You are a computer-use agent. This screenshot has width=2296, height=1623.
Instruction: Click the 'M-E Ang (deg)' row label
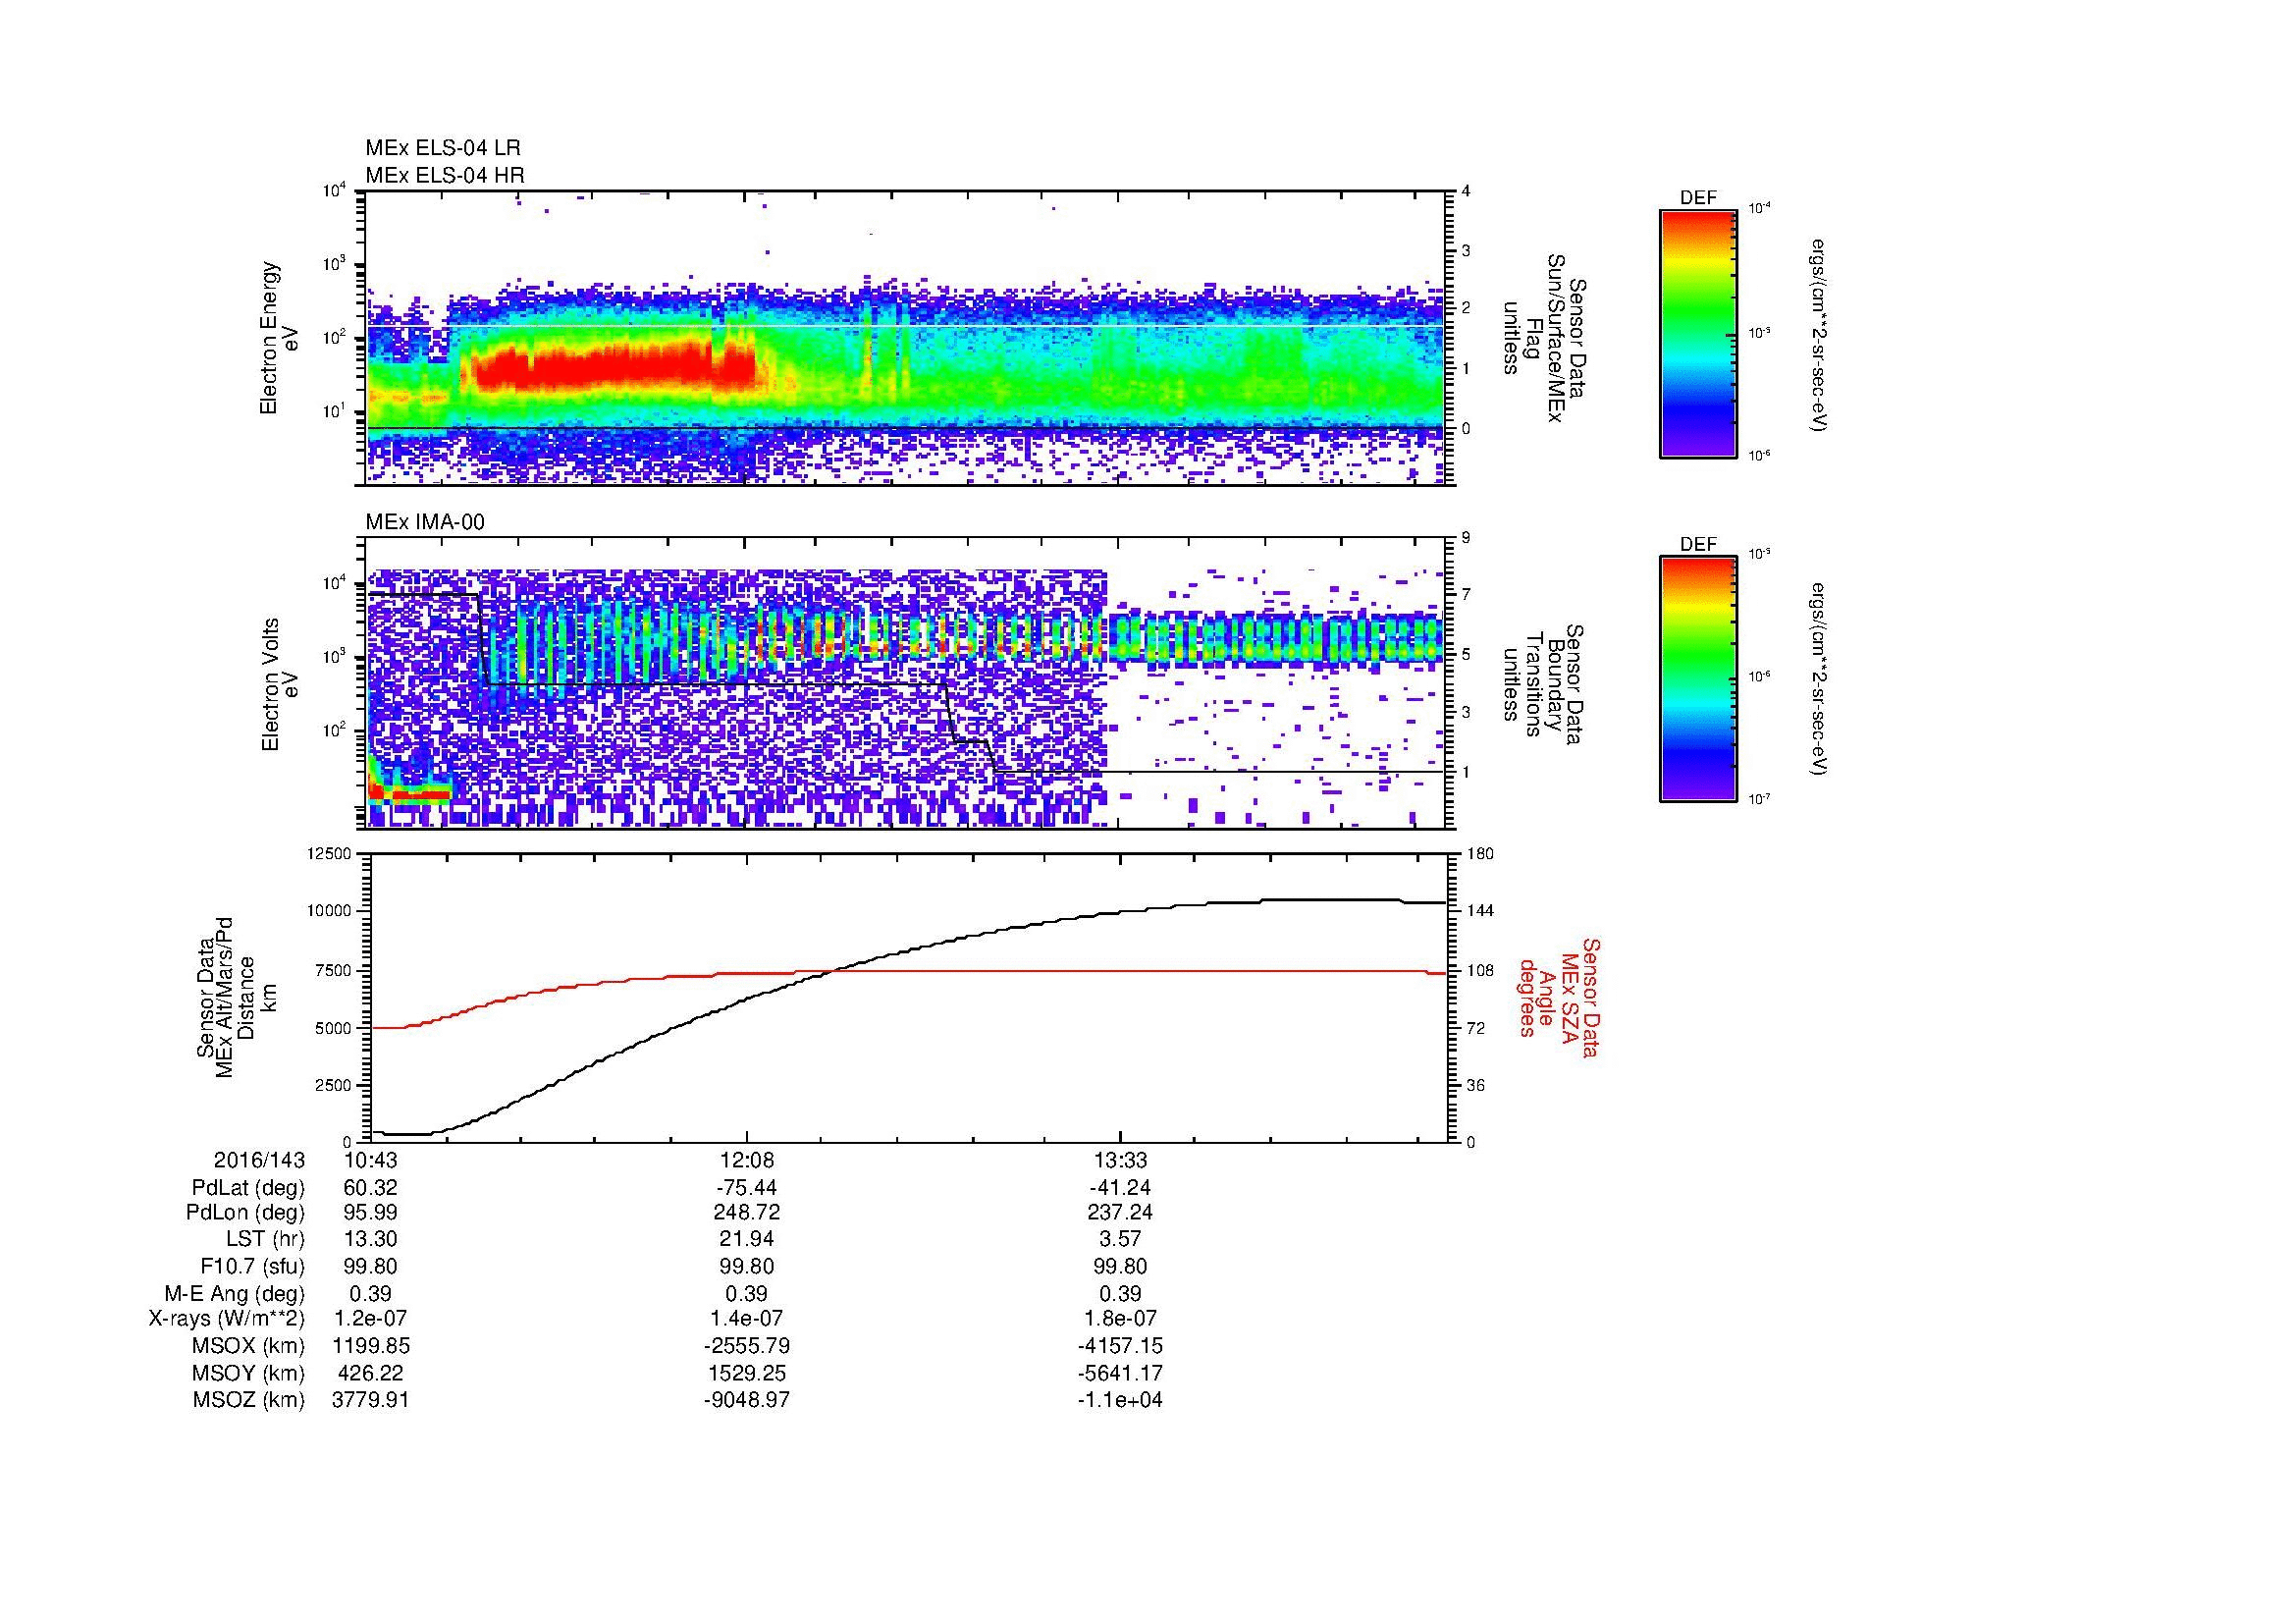click(x=235, y=1293)
